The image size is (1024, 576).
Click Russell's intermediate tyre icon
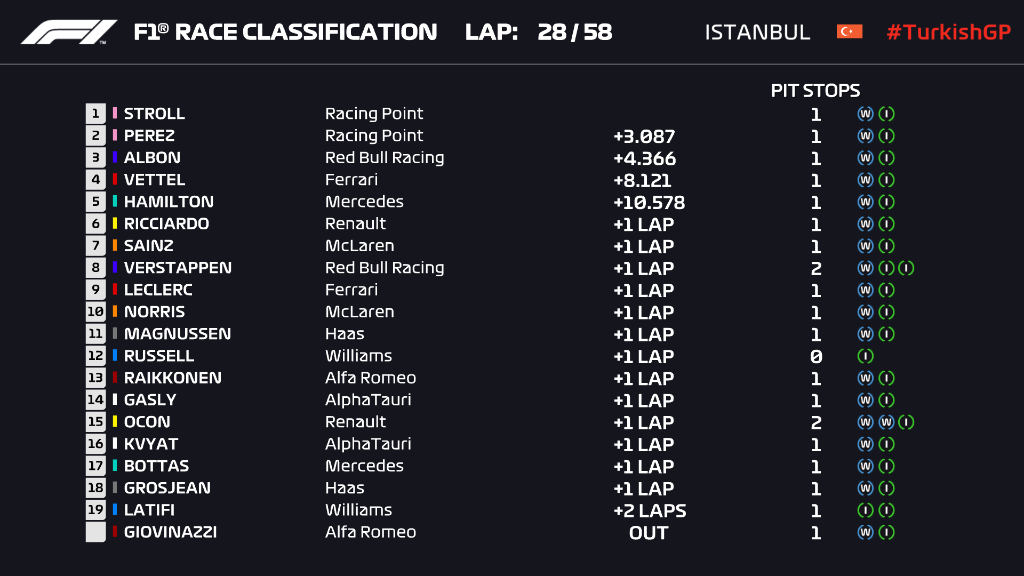pos(865,356)
